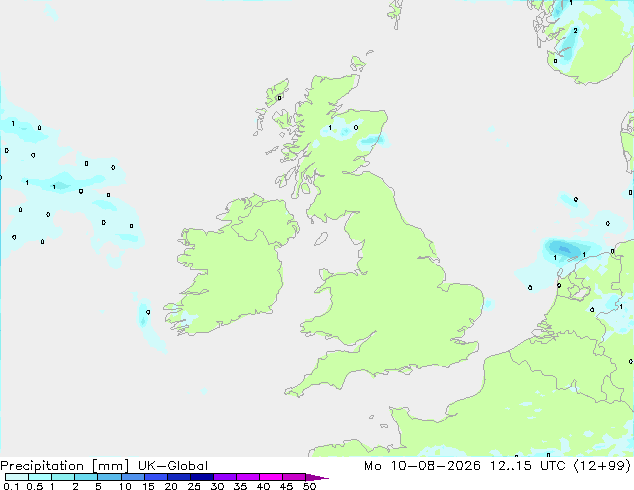This screenshot has height=490, width=634.
Task: Click the 0.1 mm palest legend swatch
Action: coord(17,477)
